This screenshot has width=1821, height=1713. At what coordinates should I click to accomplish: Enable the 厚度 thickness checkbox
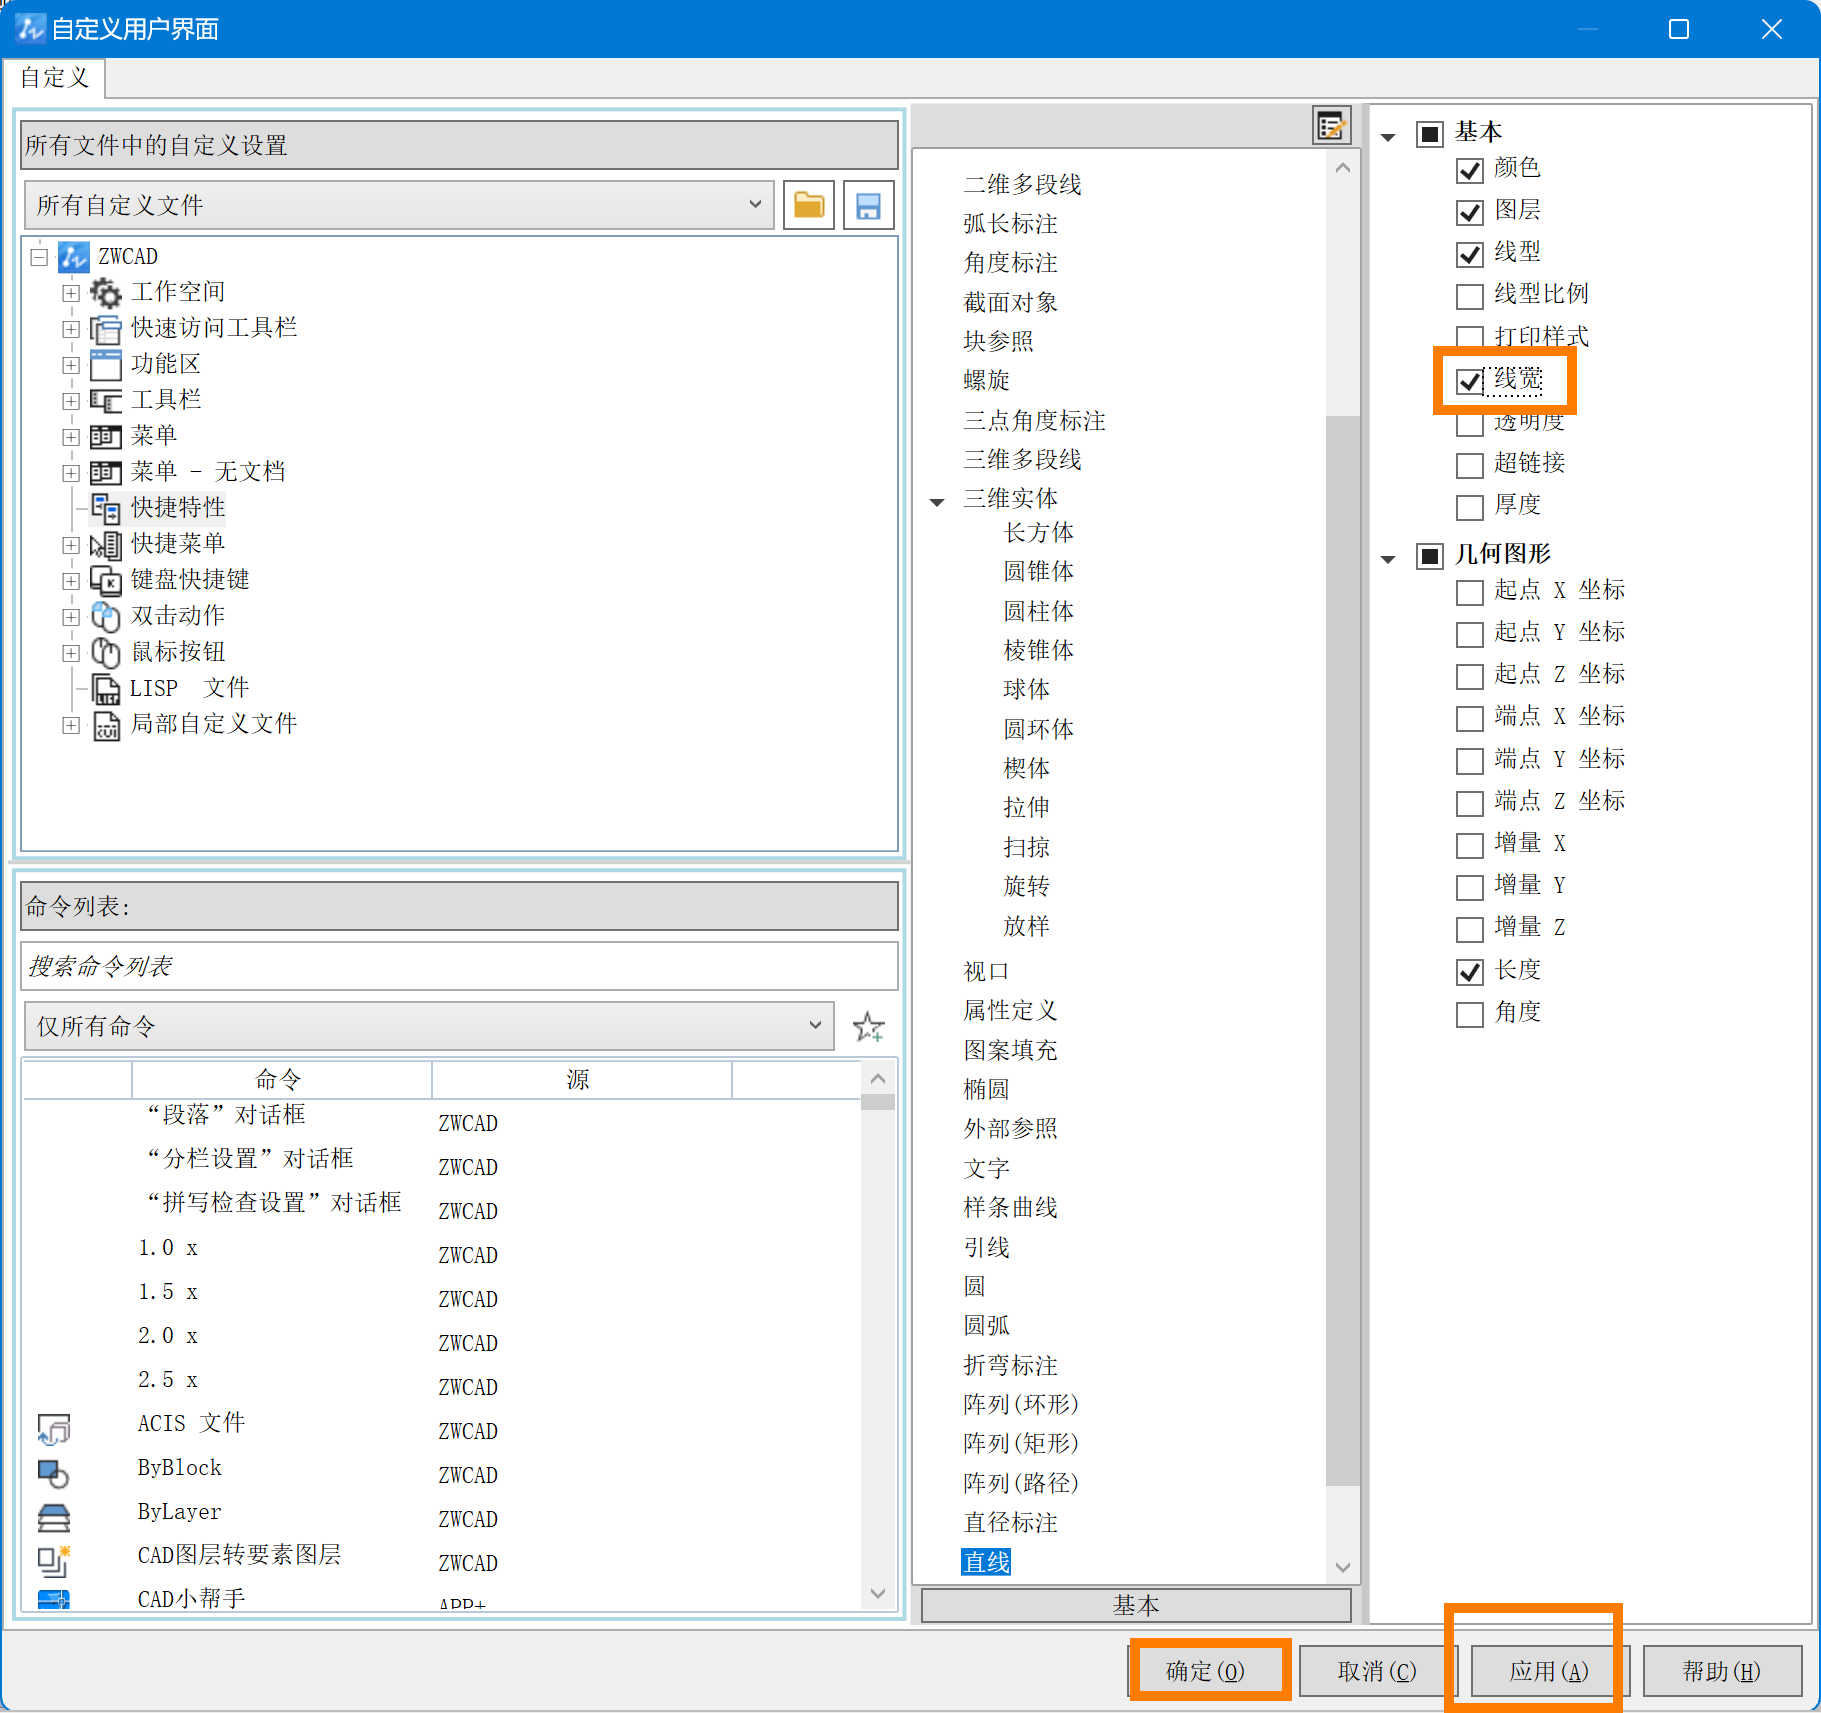1469,508
